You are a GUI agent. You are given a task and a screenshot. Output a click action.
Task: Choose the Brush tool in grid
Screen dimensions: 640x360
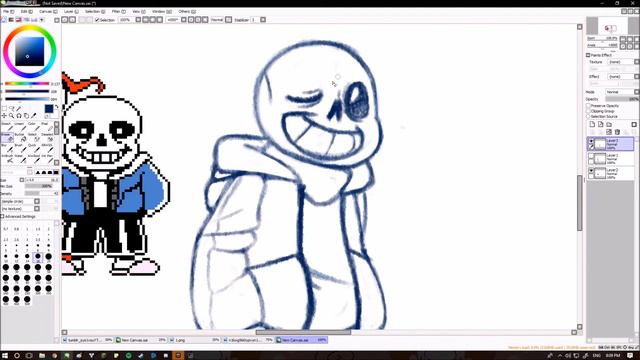pyautogui.click(x=20, y=148)
